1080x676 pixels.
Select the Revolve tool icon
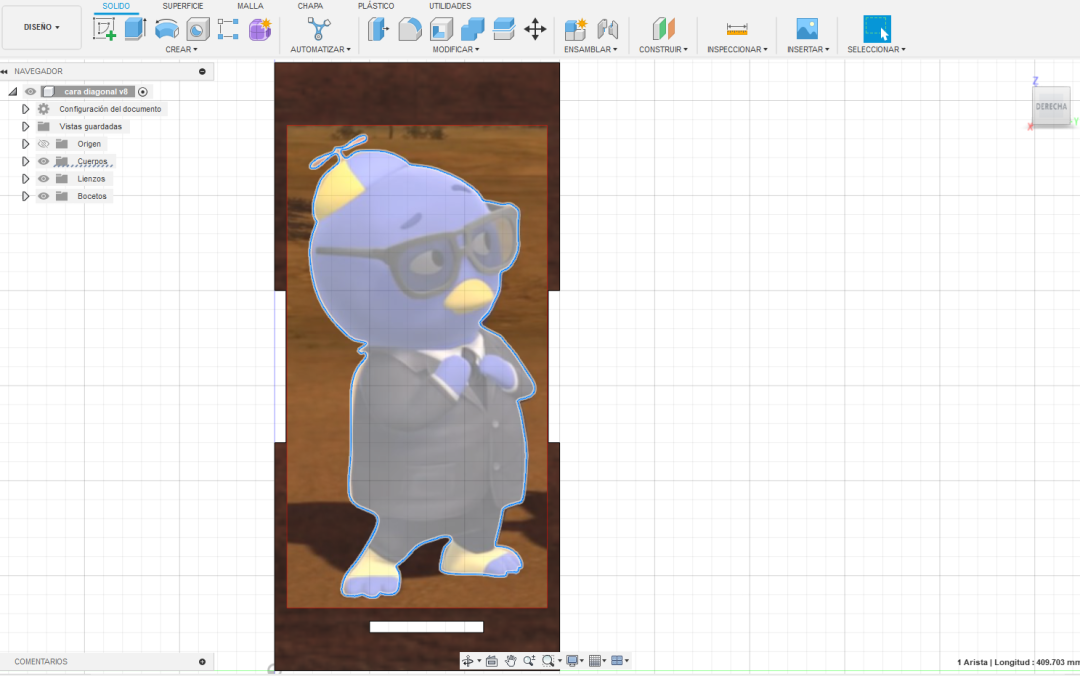(x=167, y=29)
